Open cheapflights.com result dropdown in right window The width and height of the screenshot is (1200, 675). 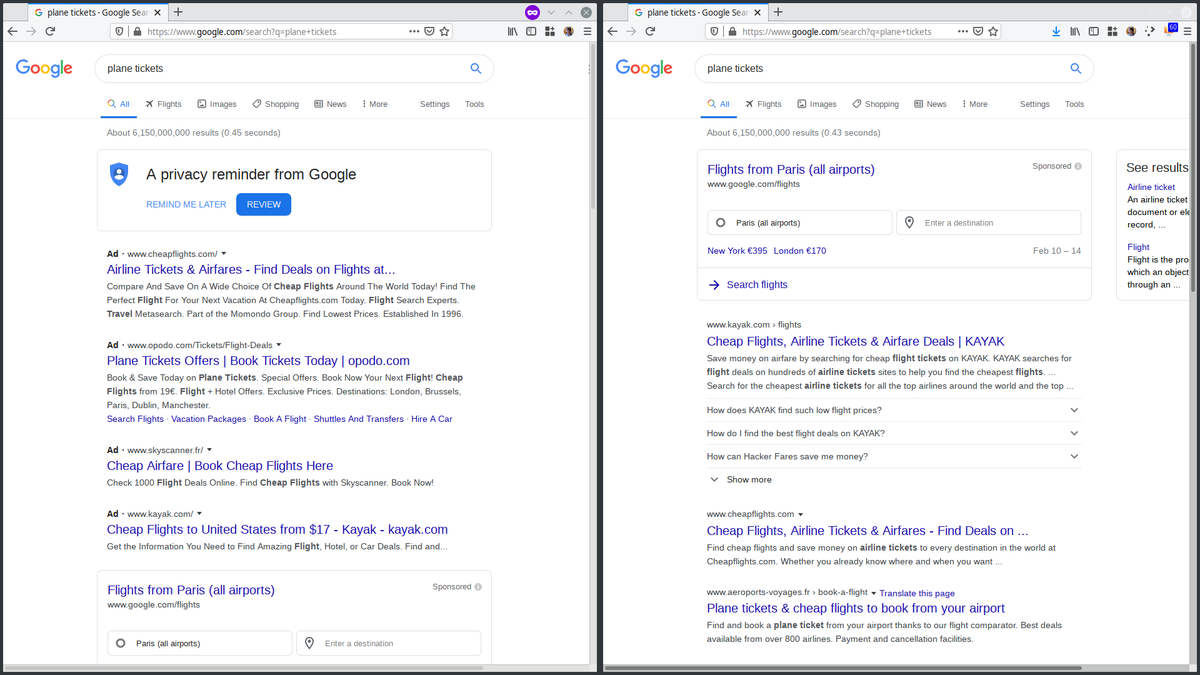coord(801,514)
